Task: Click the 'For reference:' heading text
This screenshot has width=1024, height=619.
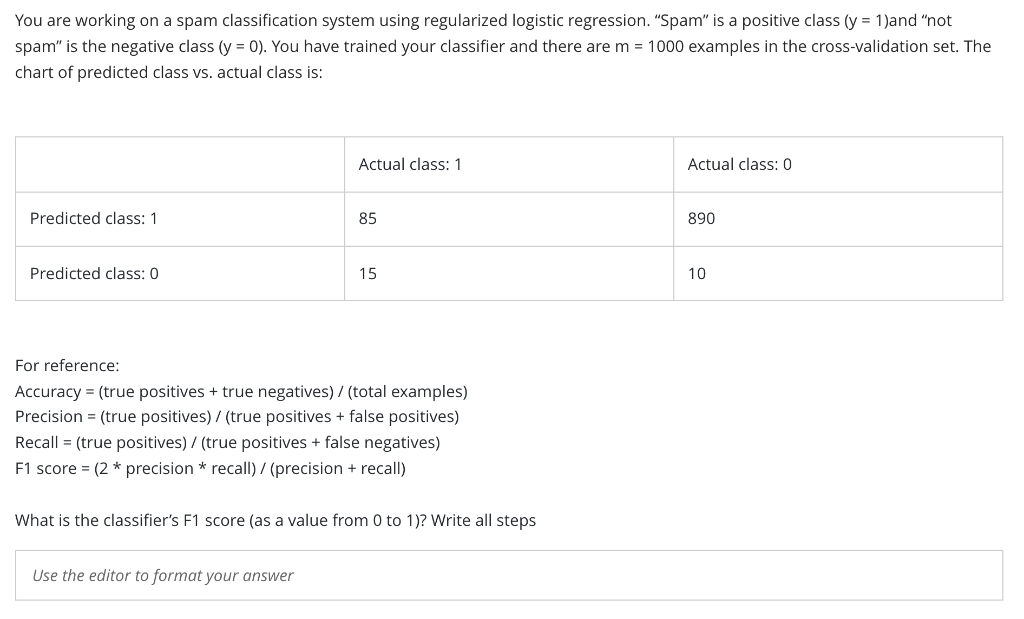Action: click(x=66, y=365)
